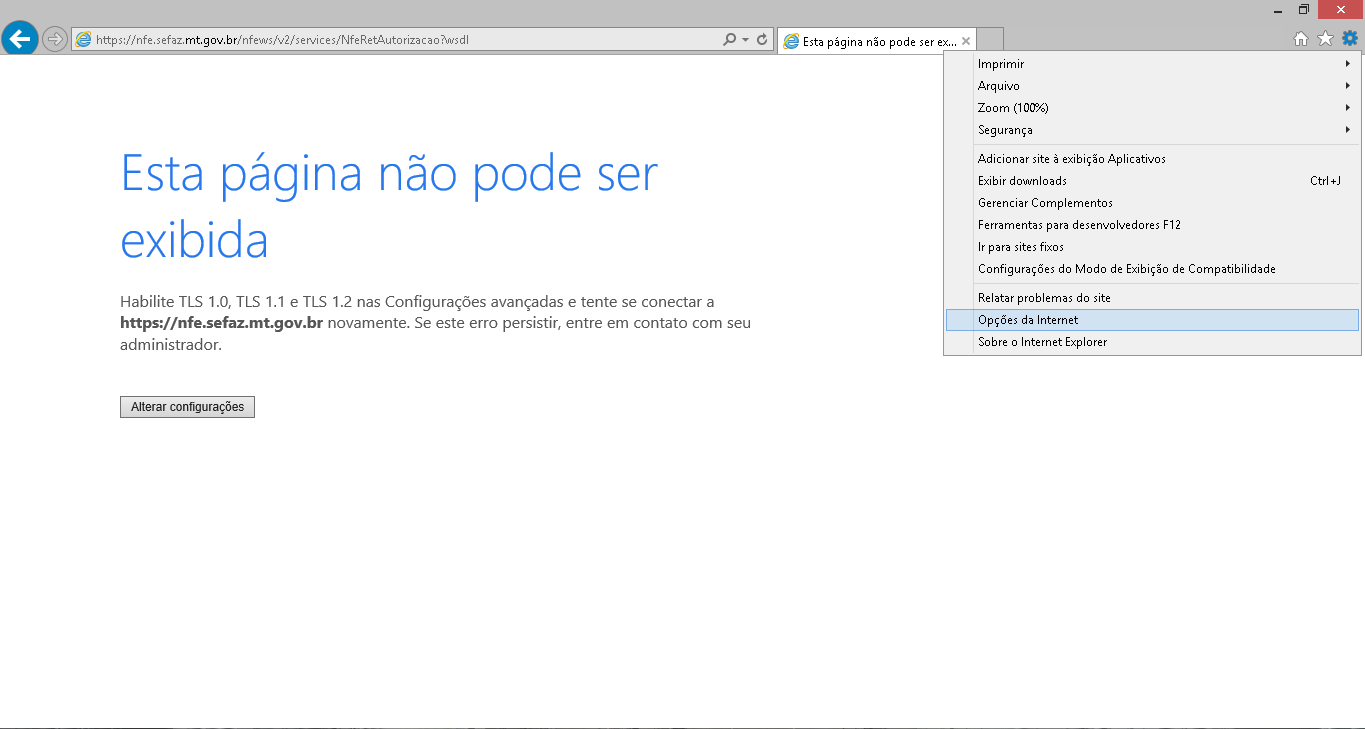Screen dimensions: 1365x729
Task: Open Exibir downloads from the menu
Action: pyautogui.click(x=1022, y=181)
